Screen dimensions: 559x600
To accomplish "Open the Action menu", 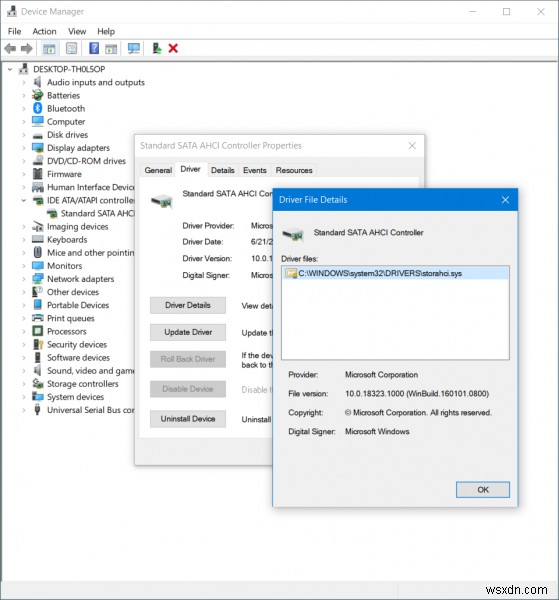I will coord(44,31).
